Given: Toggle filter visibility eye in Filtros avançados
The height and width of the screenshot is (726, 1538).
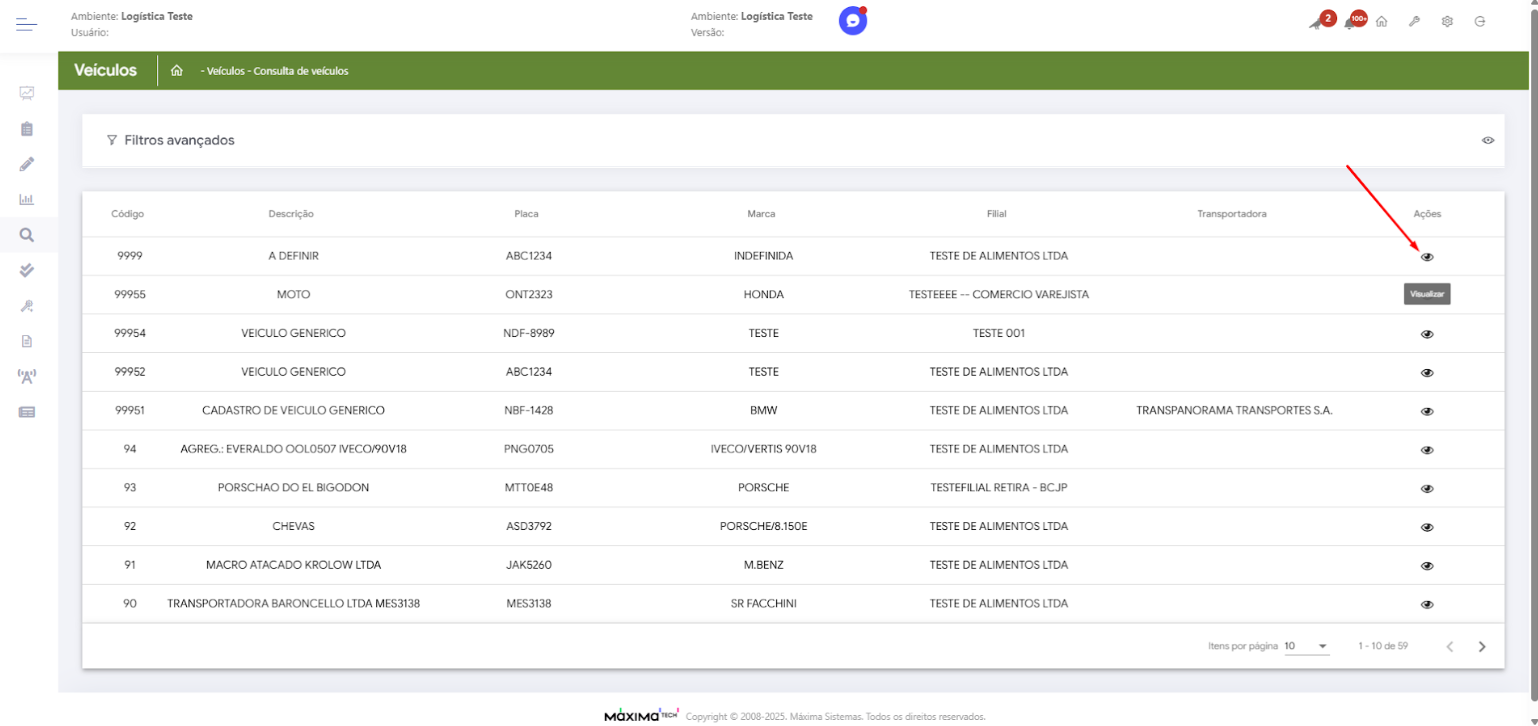Looking at the screenshot, I should [x=1488, y=140].
